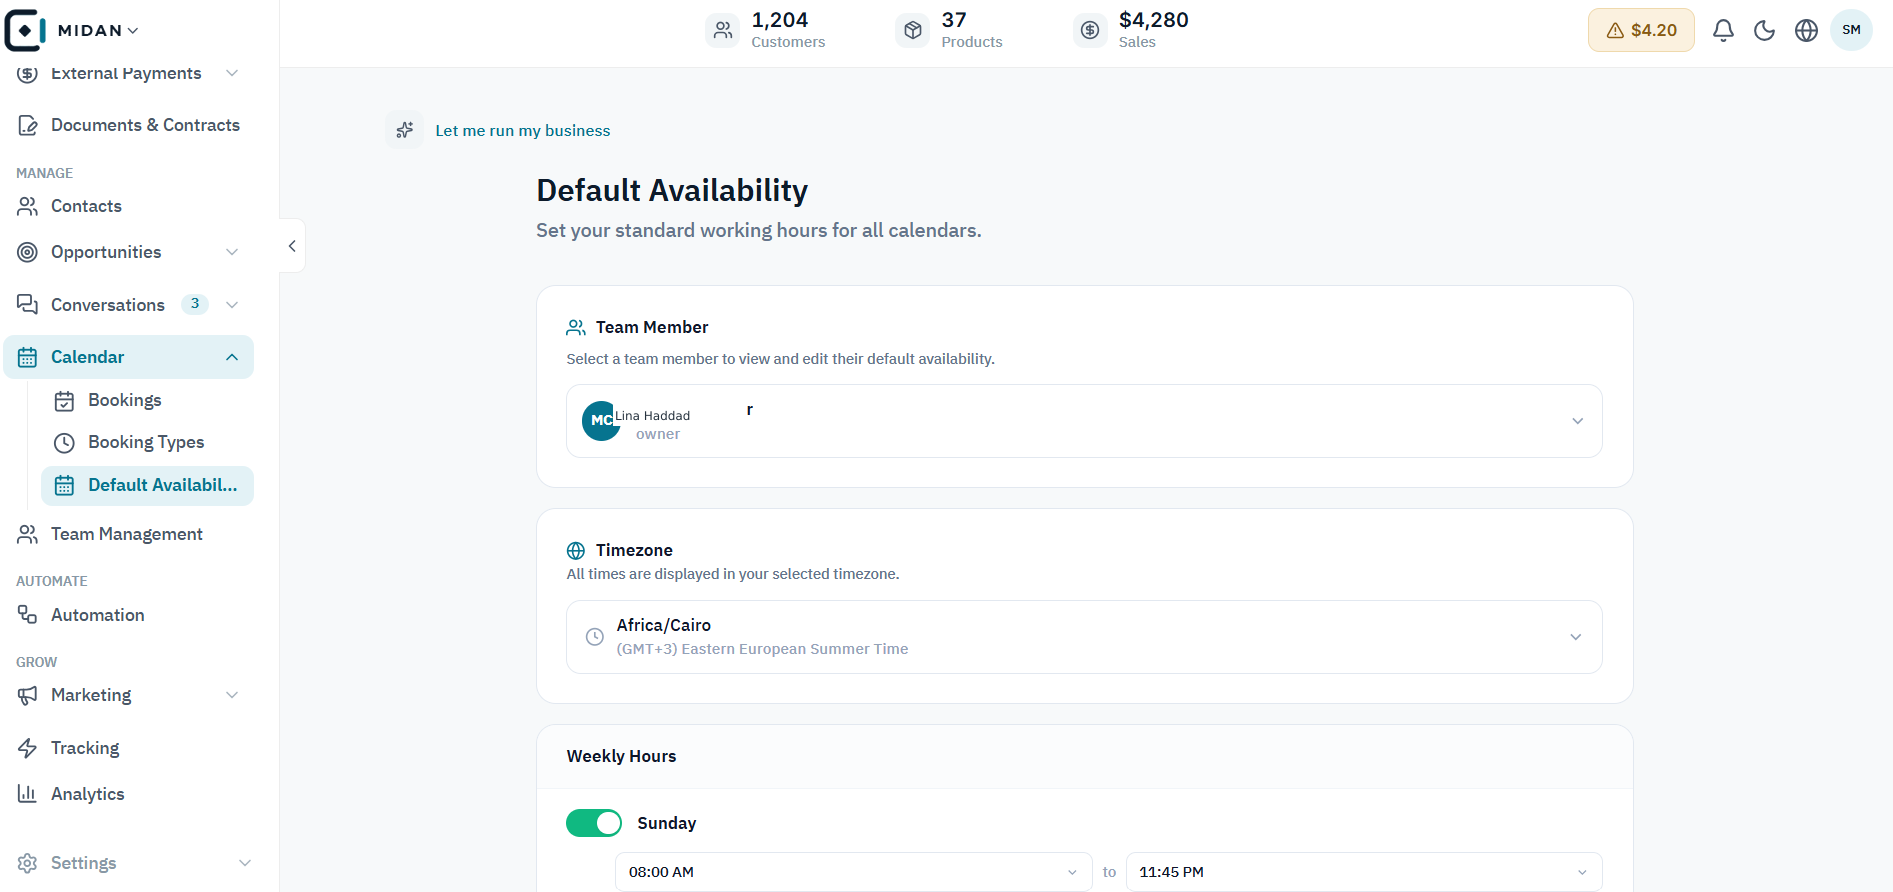This screenshot has height=892, width=1893.
Task: Click the $4,280 Sales stat
Action: click(1131, 30)
